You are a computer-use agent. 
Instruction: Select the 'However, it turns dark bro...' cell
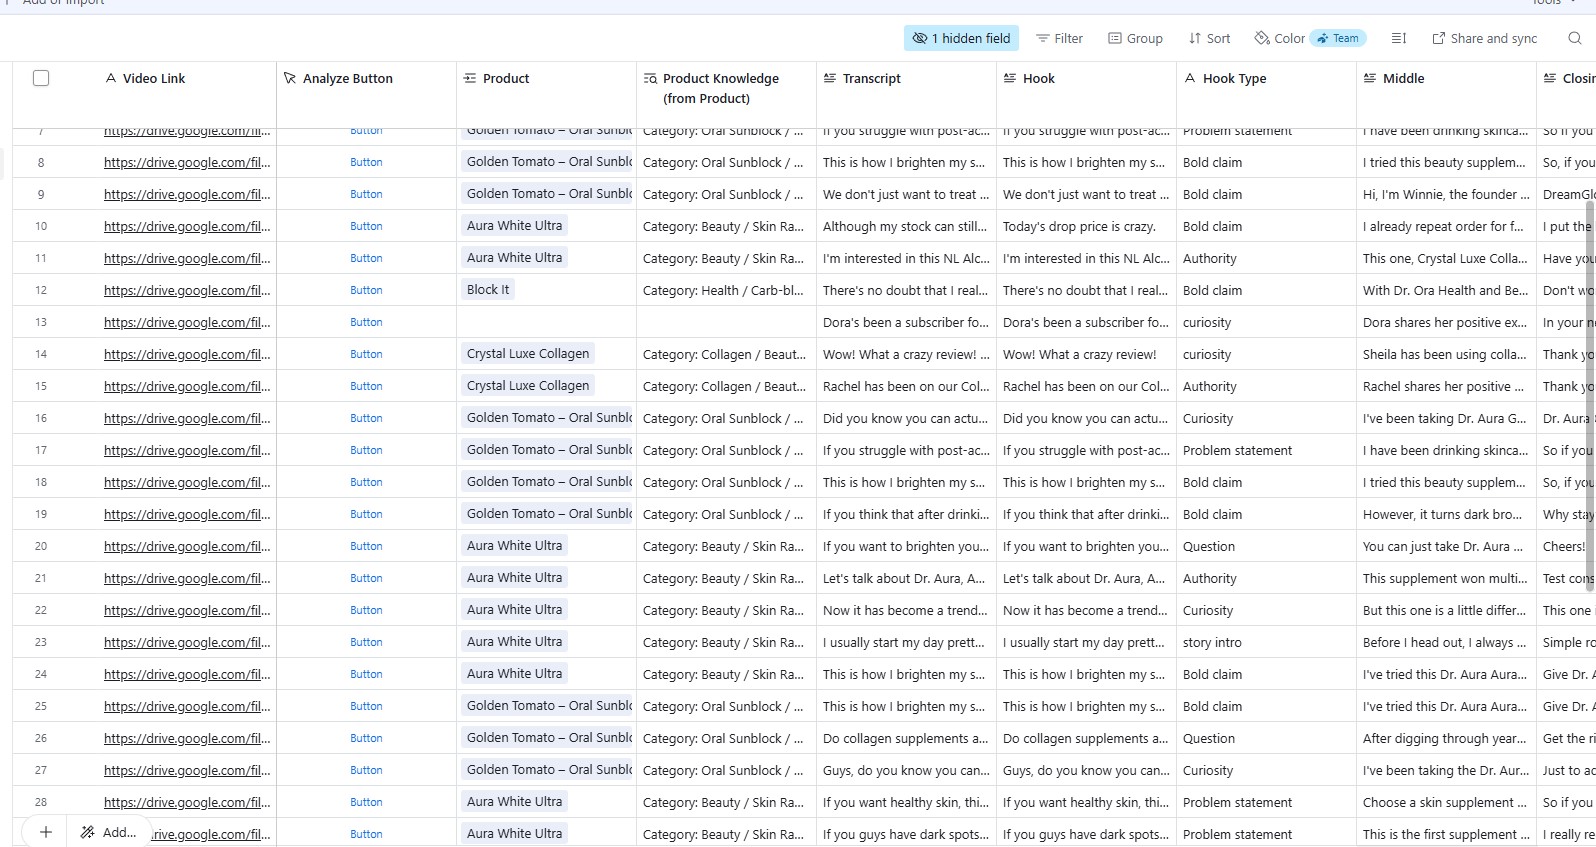1446,514
